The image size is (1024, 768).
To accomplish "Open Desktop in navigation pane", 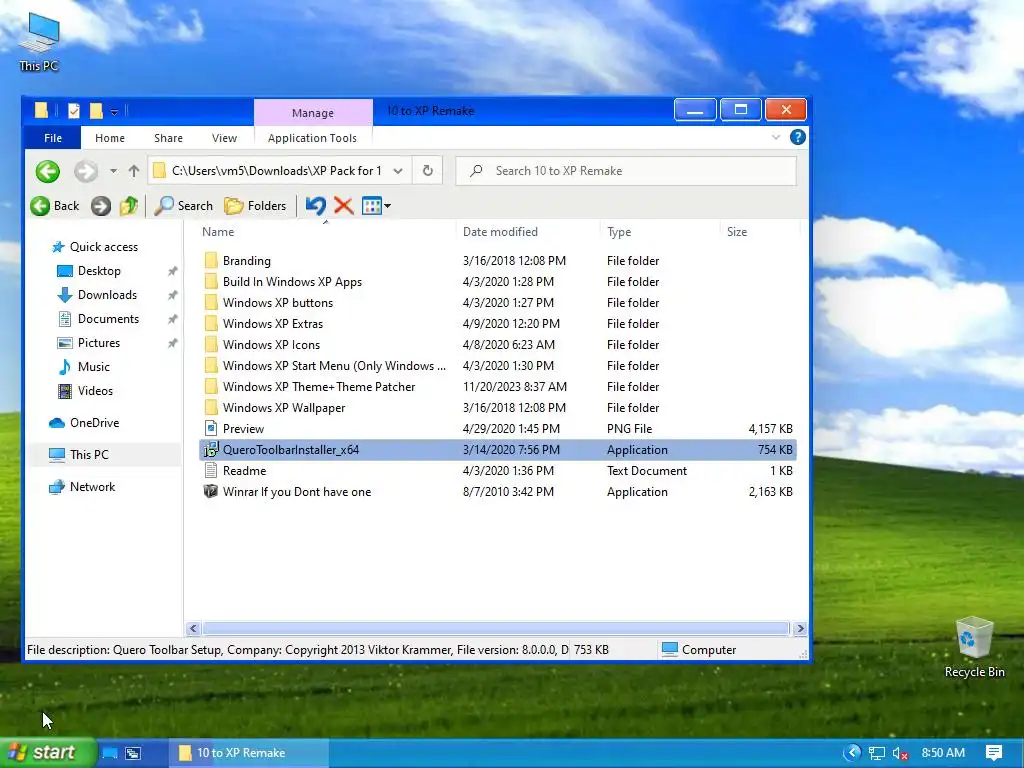I will (89, 270).
